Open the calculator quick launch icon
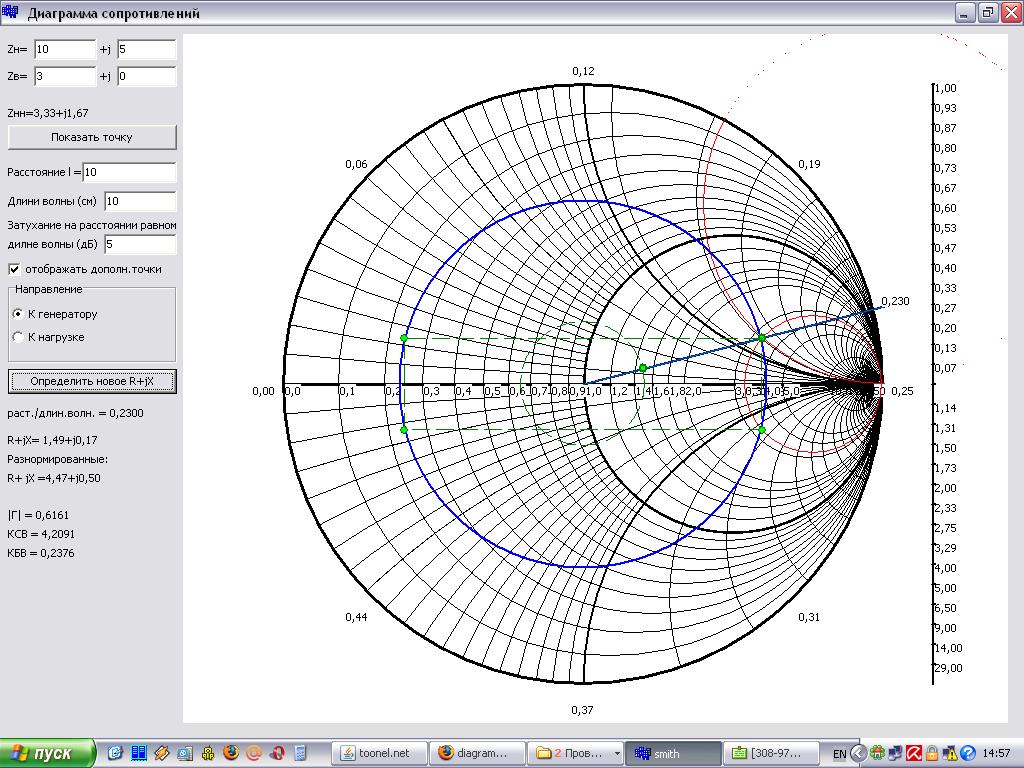 point(299,753)
